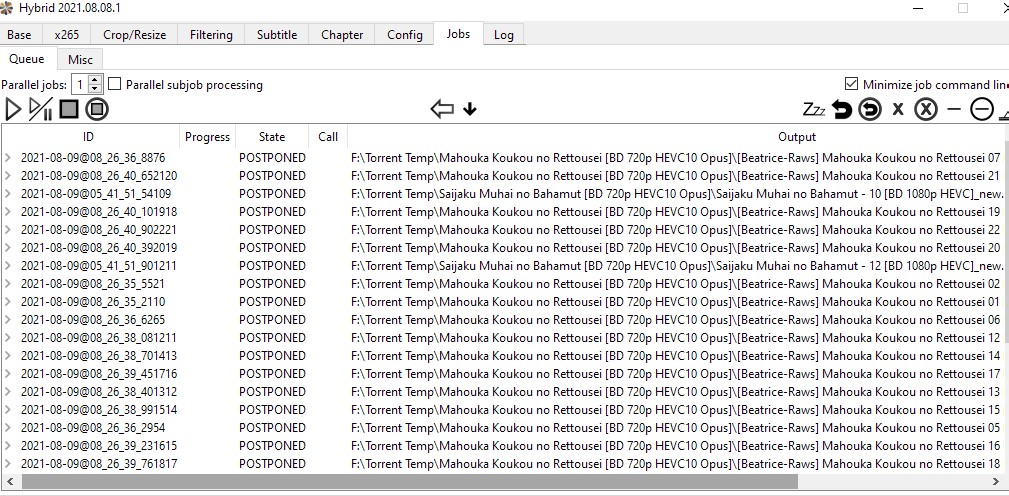Screen dimensions: 1009x496
Task: Click the circled stop-all jobs icon
Action: (97, 110)
